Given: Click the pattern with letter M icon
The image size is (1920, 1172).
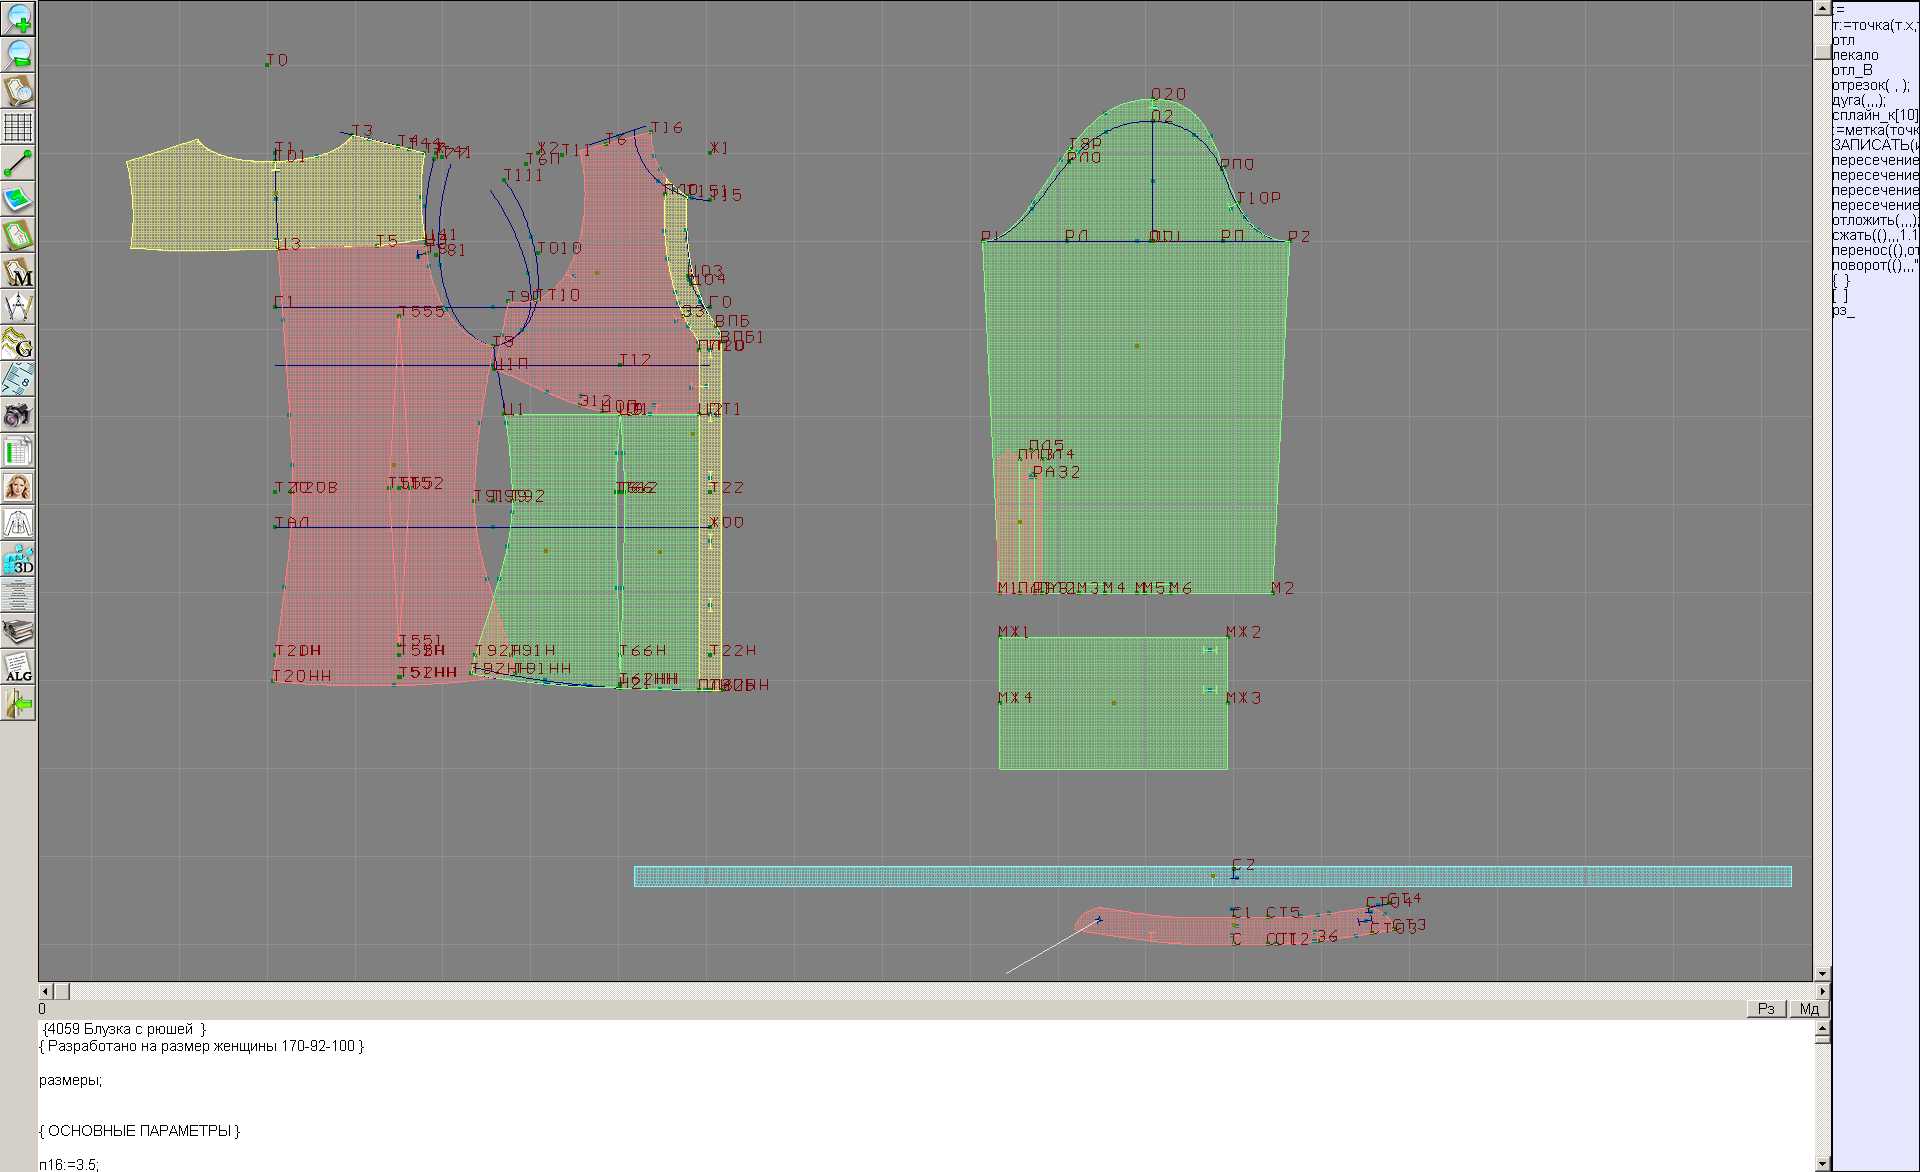Looking at the screenshot, I should (18, 271).
